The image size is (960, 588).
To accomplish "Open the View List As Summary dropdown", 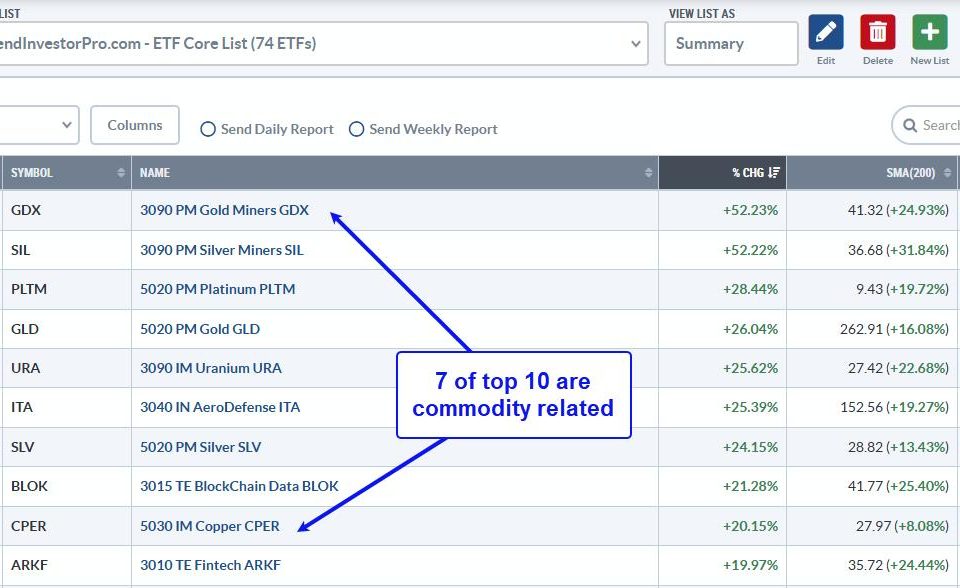I will pyautogui.click(x=730, y=44).
